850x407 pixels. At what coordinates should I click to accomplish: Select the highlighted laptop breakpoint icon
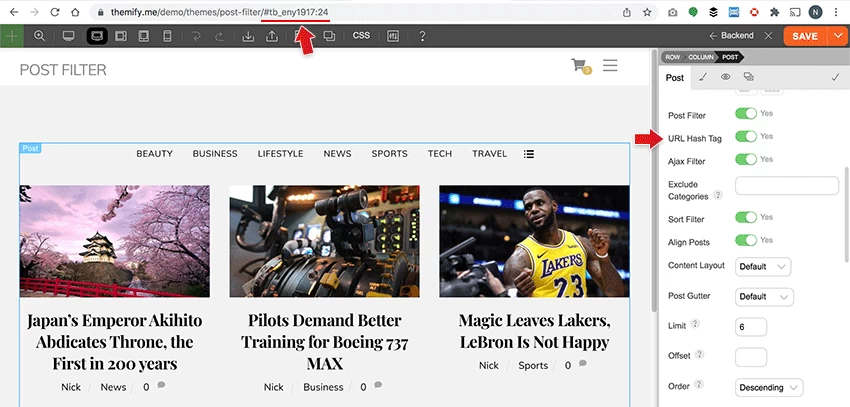point(97,36)
